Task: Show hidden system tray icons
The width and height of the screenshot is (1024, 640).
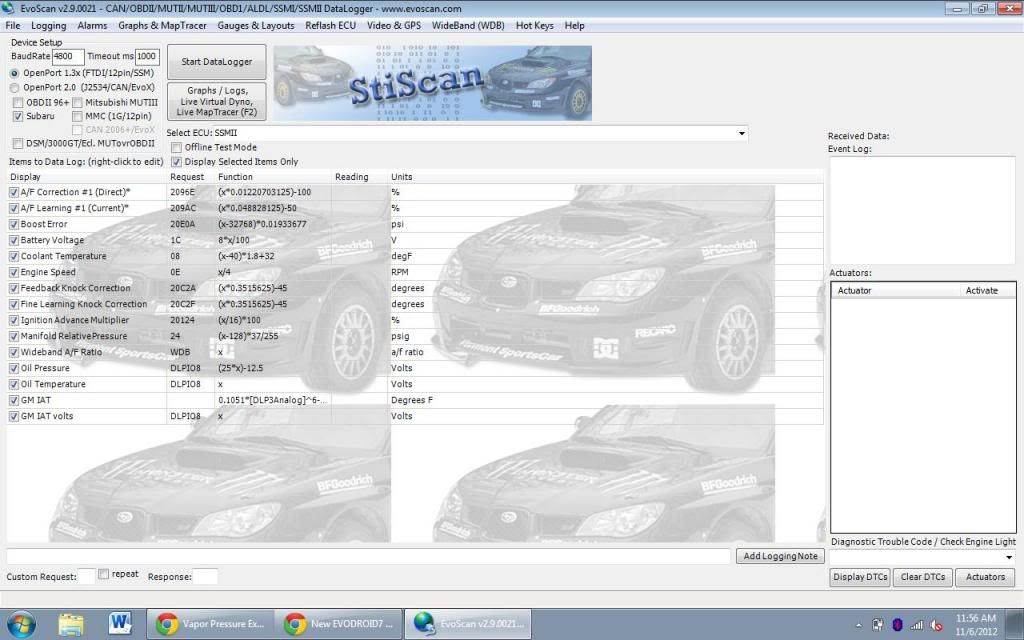Action: [859, 625]
